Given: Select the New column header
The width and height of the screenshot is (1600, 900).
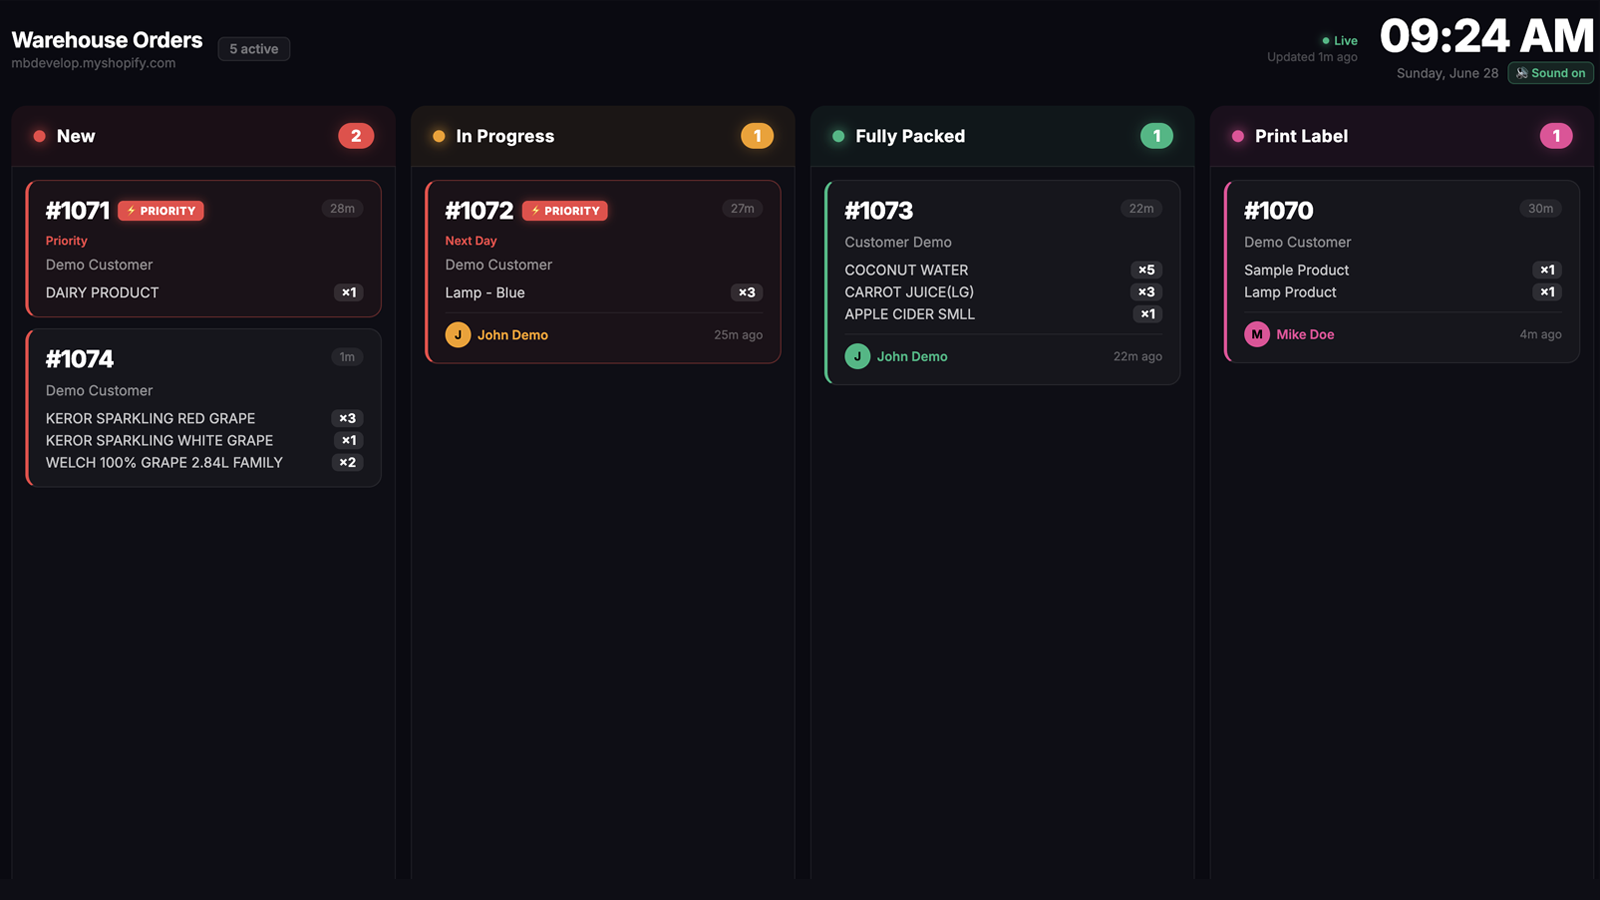Looking at the screenshot, I should 203,136.
